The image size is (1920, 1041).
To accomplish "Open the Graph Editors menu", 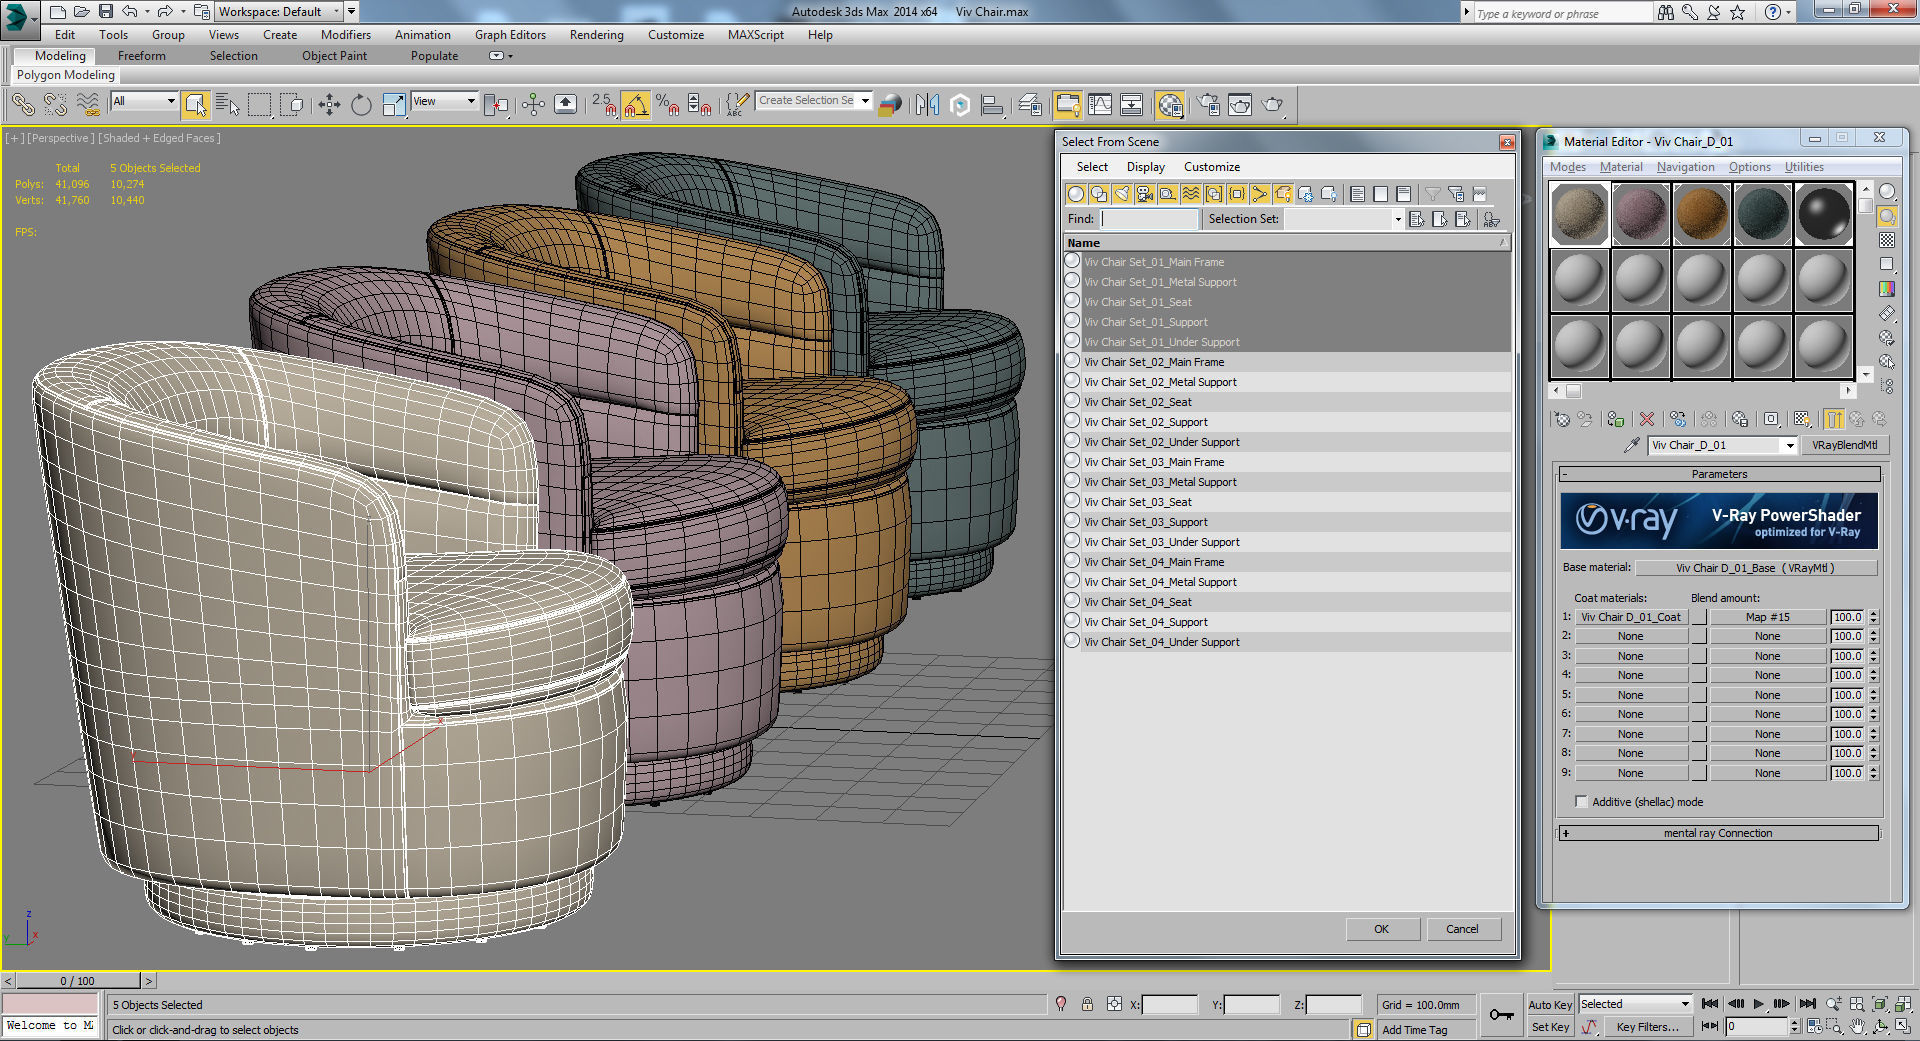I will click(510, 35).
